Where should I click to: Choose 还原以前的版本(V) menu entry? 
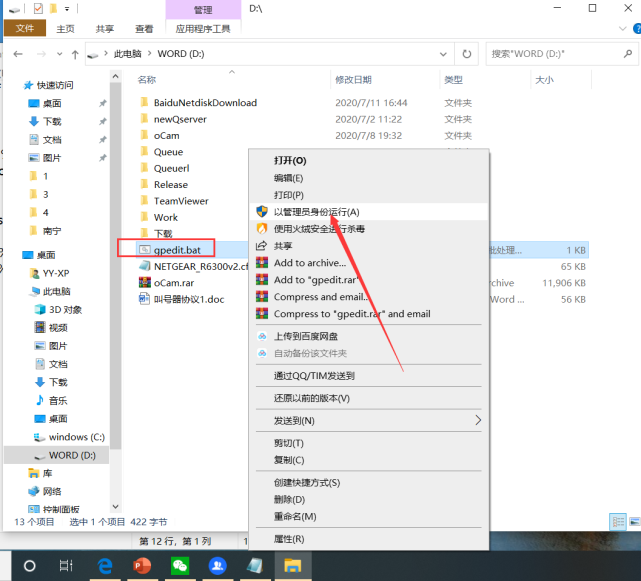tap(312, 398)
